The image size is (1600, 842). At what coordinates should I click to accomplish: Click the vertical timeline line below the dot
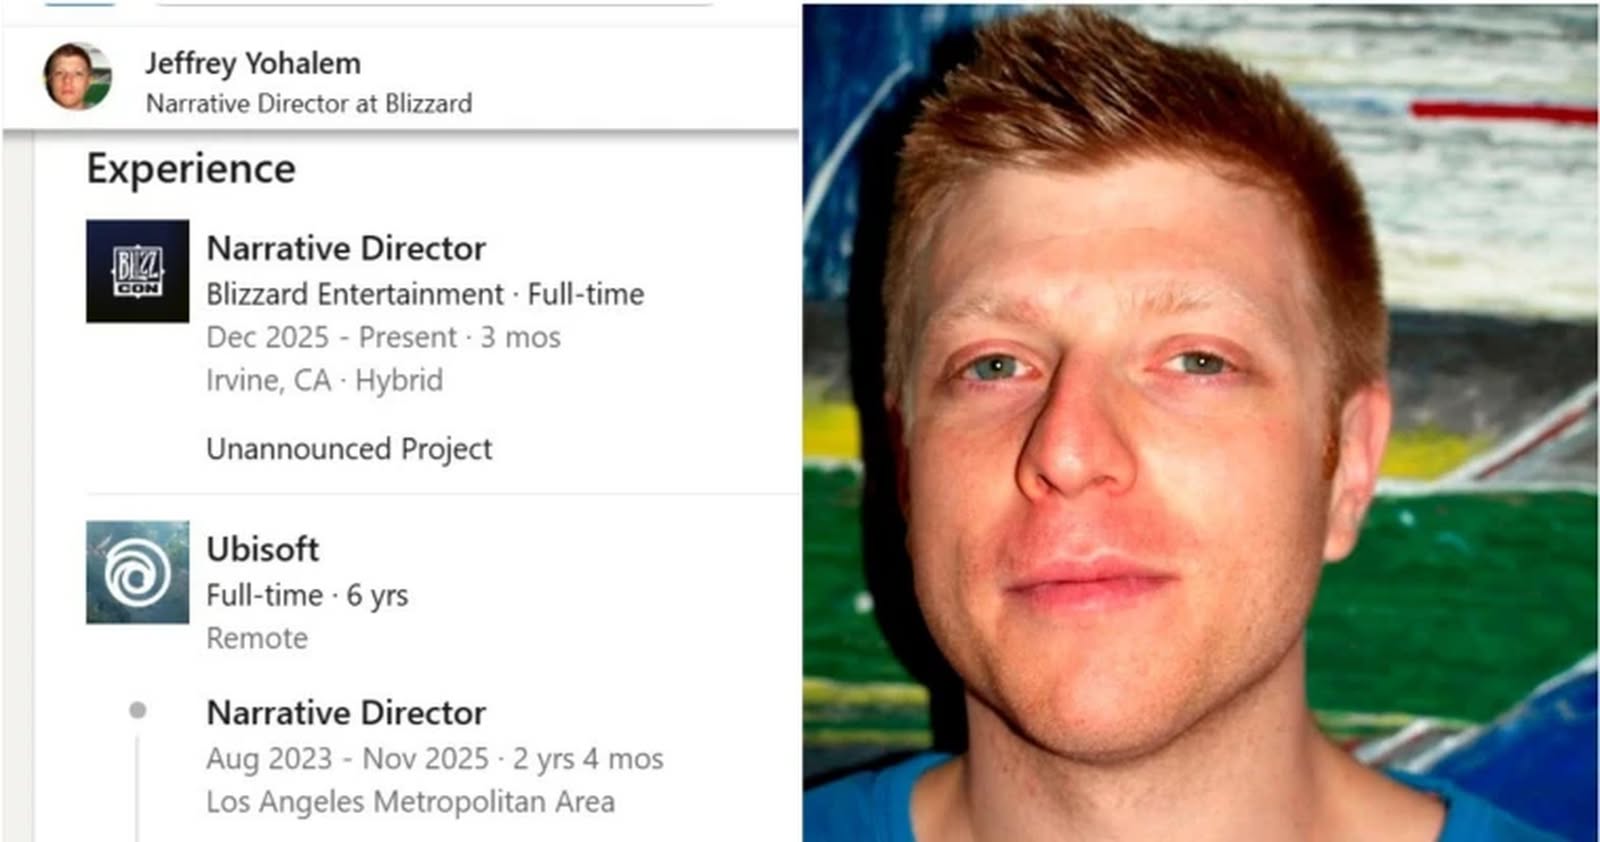[x=138, y=785]
